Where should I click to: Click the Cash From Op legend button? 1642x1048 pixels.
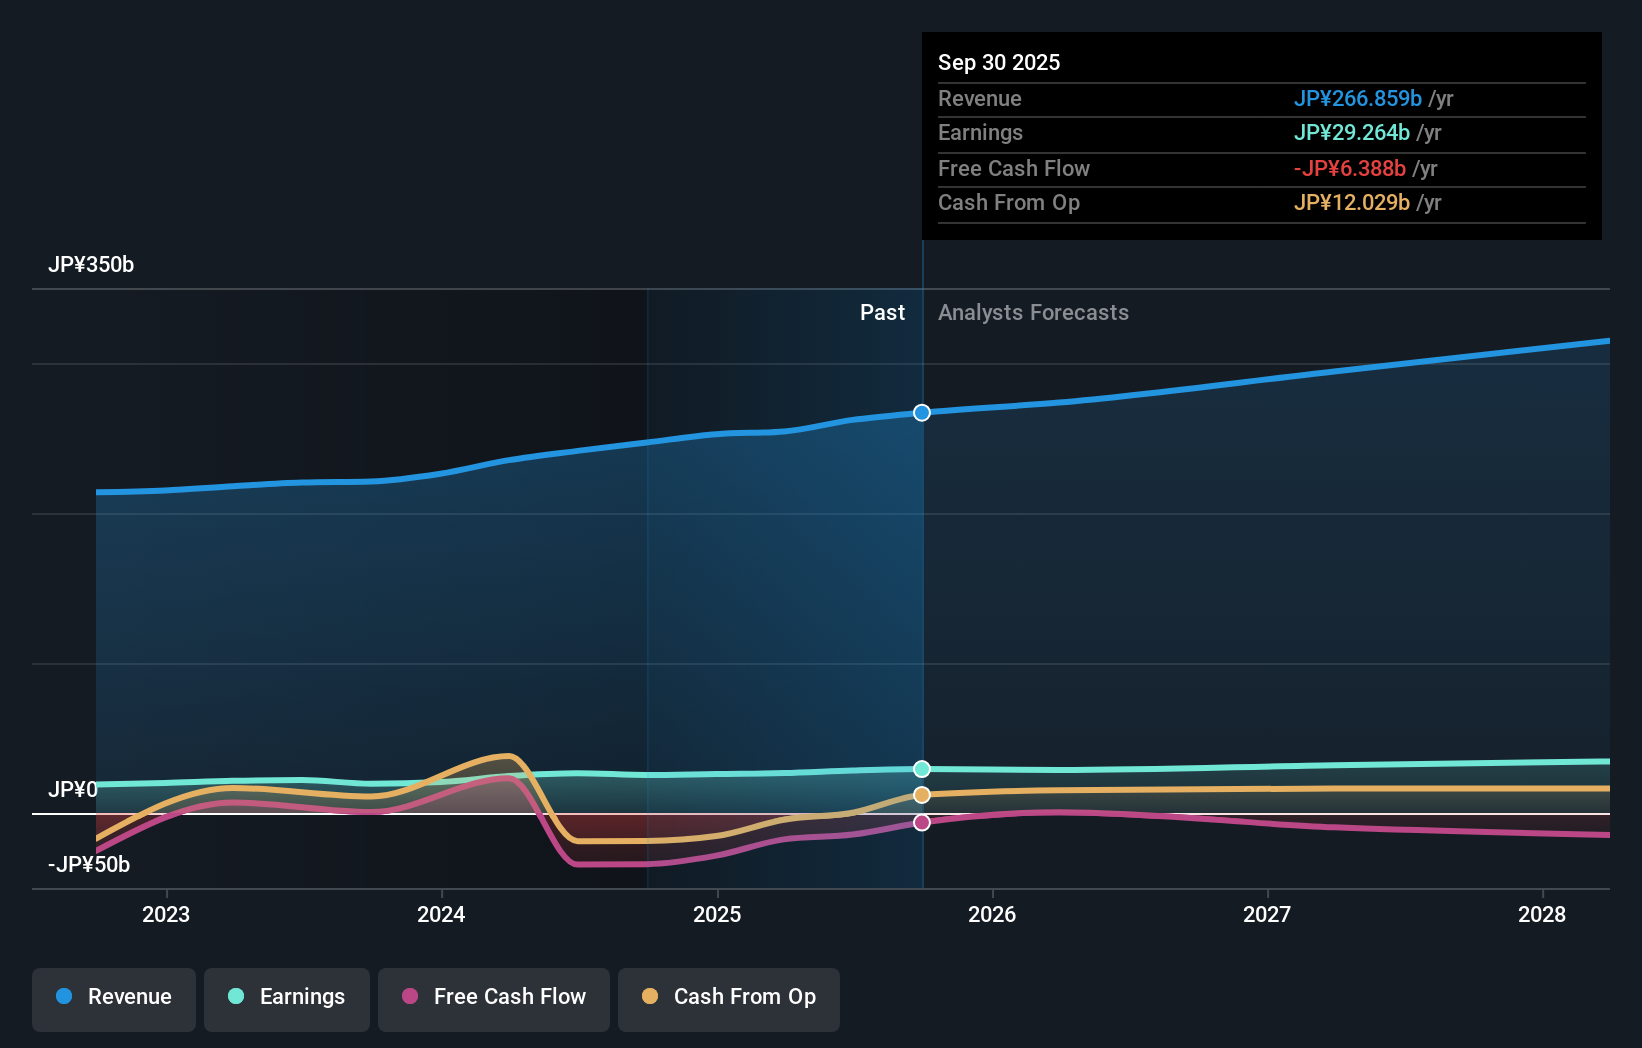tap(728, 997)
